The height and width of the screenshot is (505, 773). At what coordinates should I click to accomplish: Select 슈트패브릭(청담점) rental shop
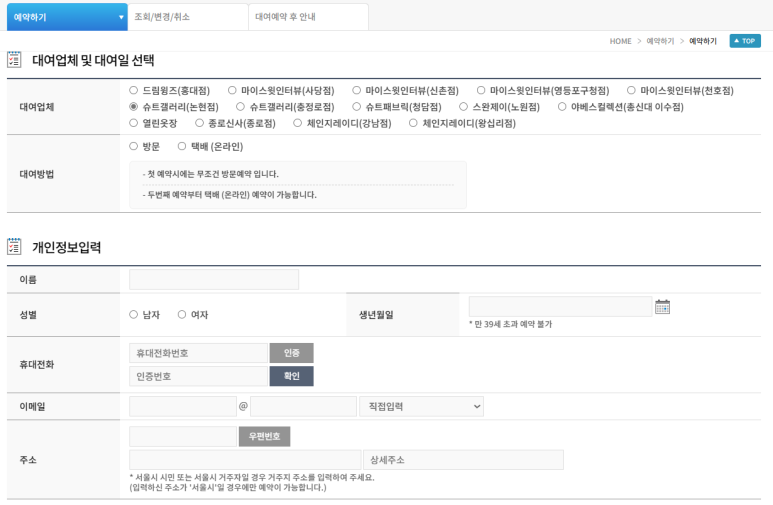[356, 107]
